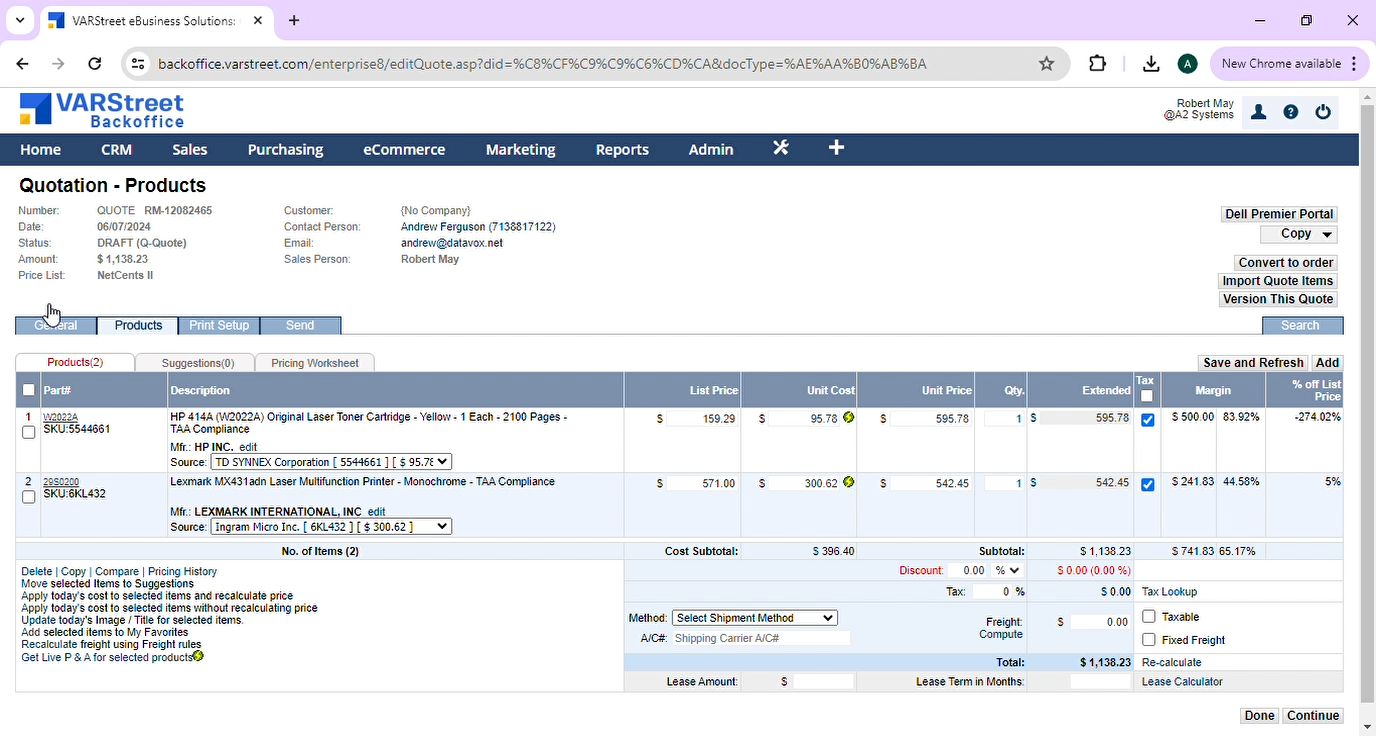This screenshot has height=736, width=1376.
Task: Click the Re-calculate link
Action: 1172,662
